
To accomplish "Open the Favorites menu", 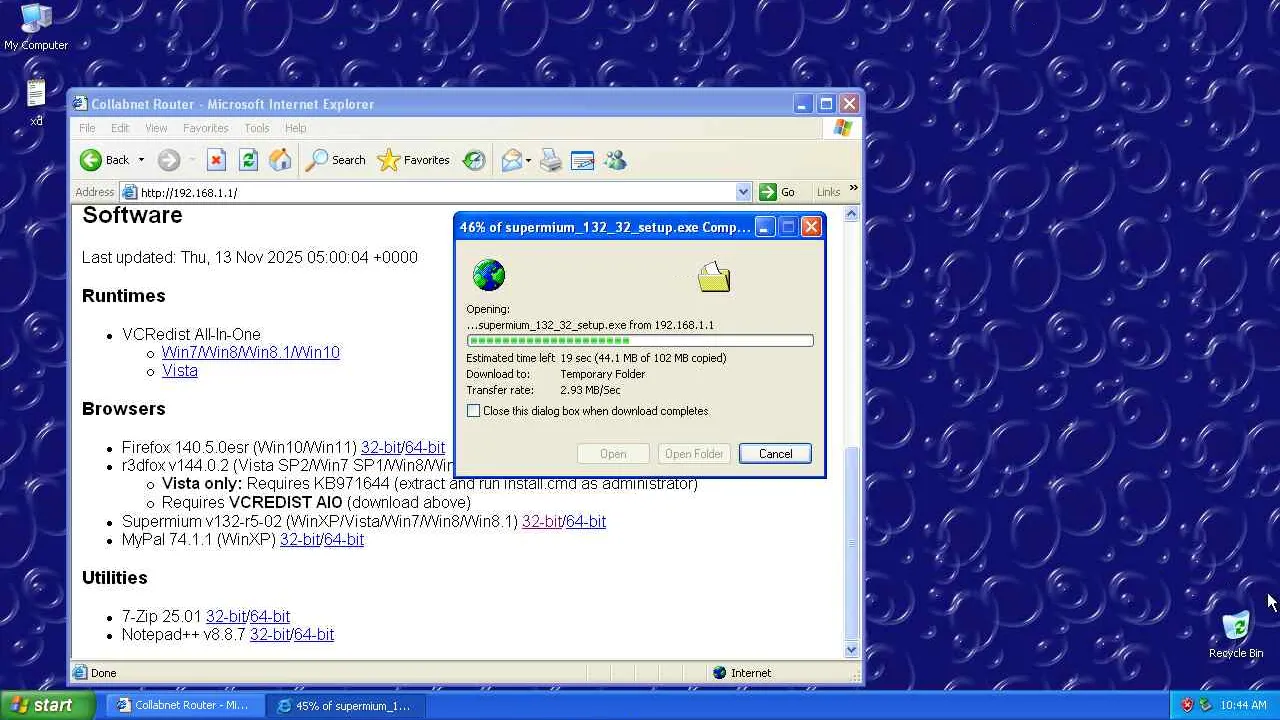I will [205, 128].
